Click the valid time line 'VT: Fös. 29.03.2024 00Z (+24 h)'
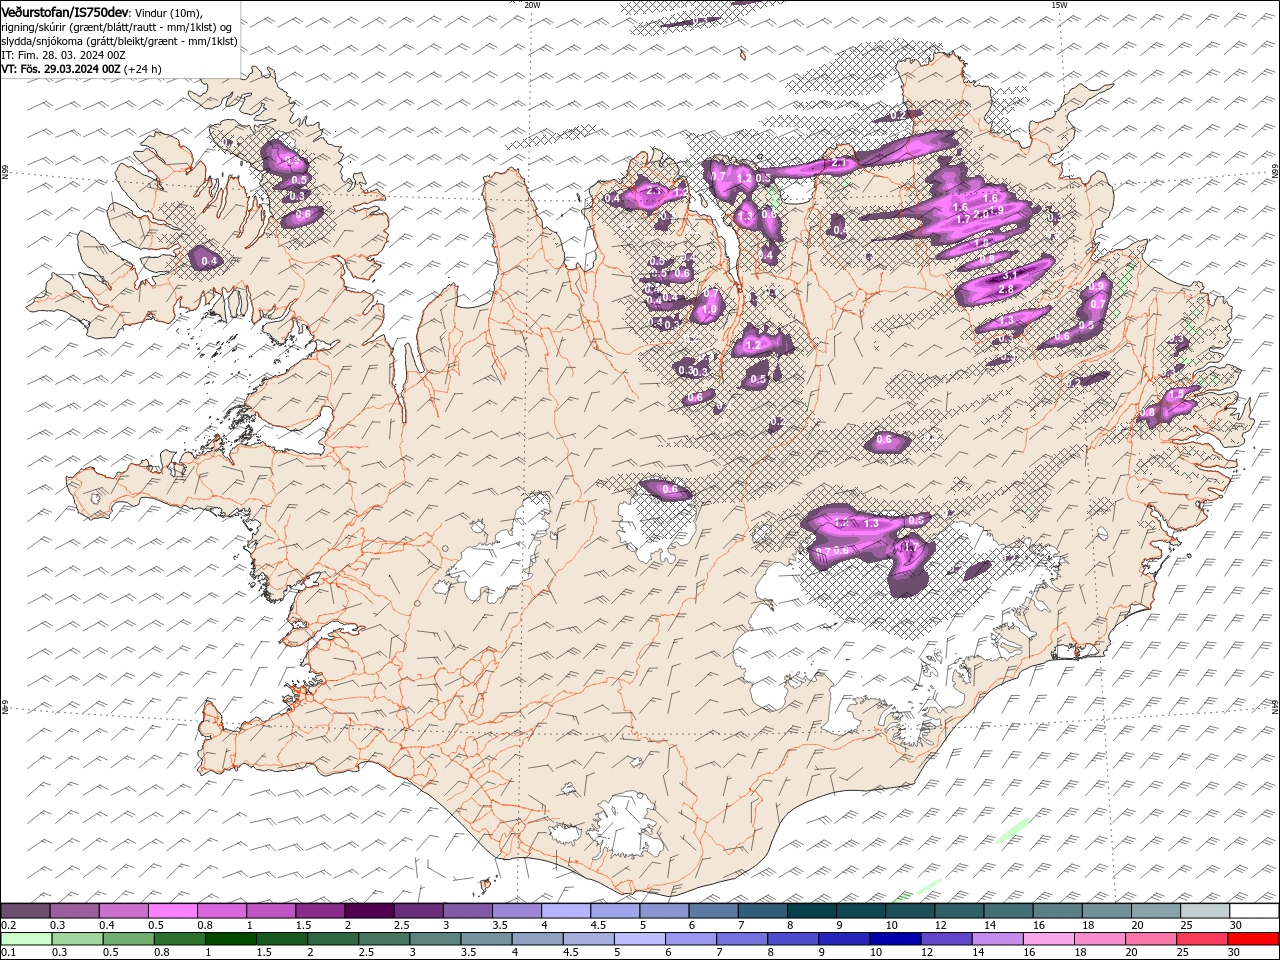Image resolution: width=1280 pixels, height=960 pixels. (x=82, y=69)
